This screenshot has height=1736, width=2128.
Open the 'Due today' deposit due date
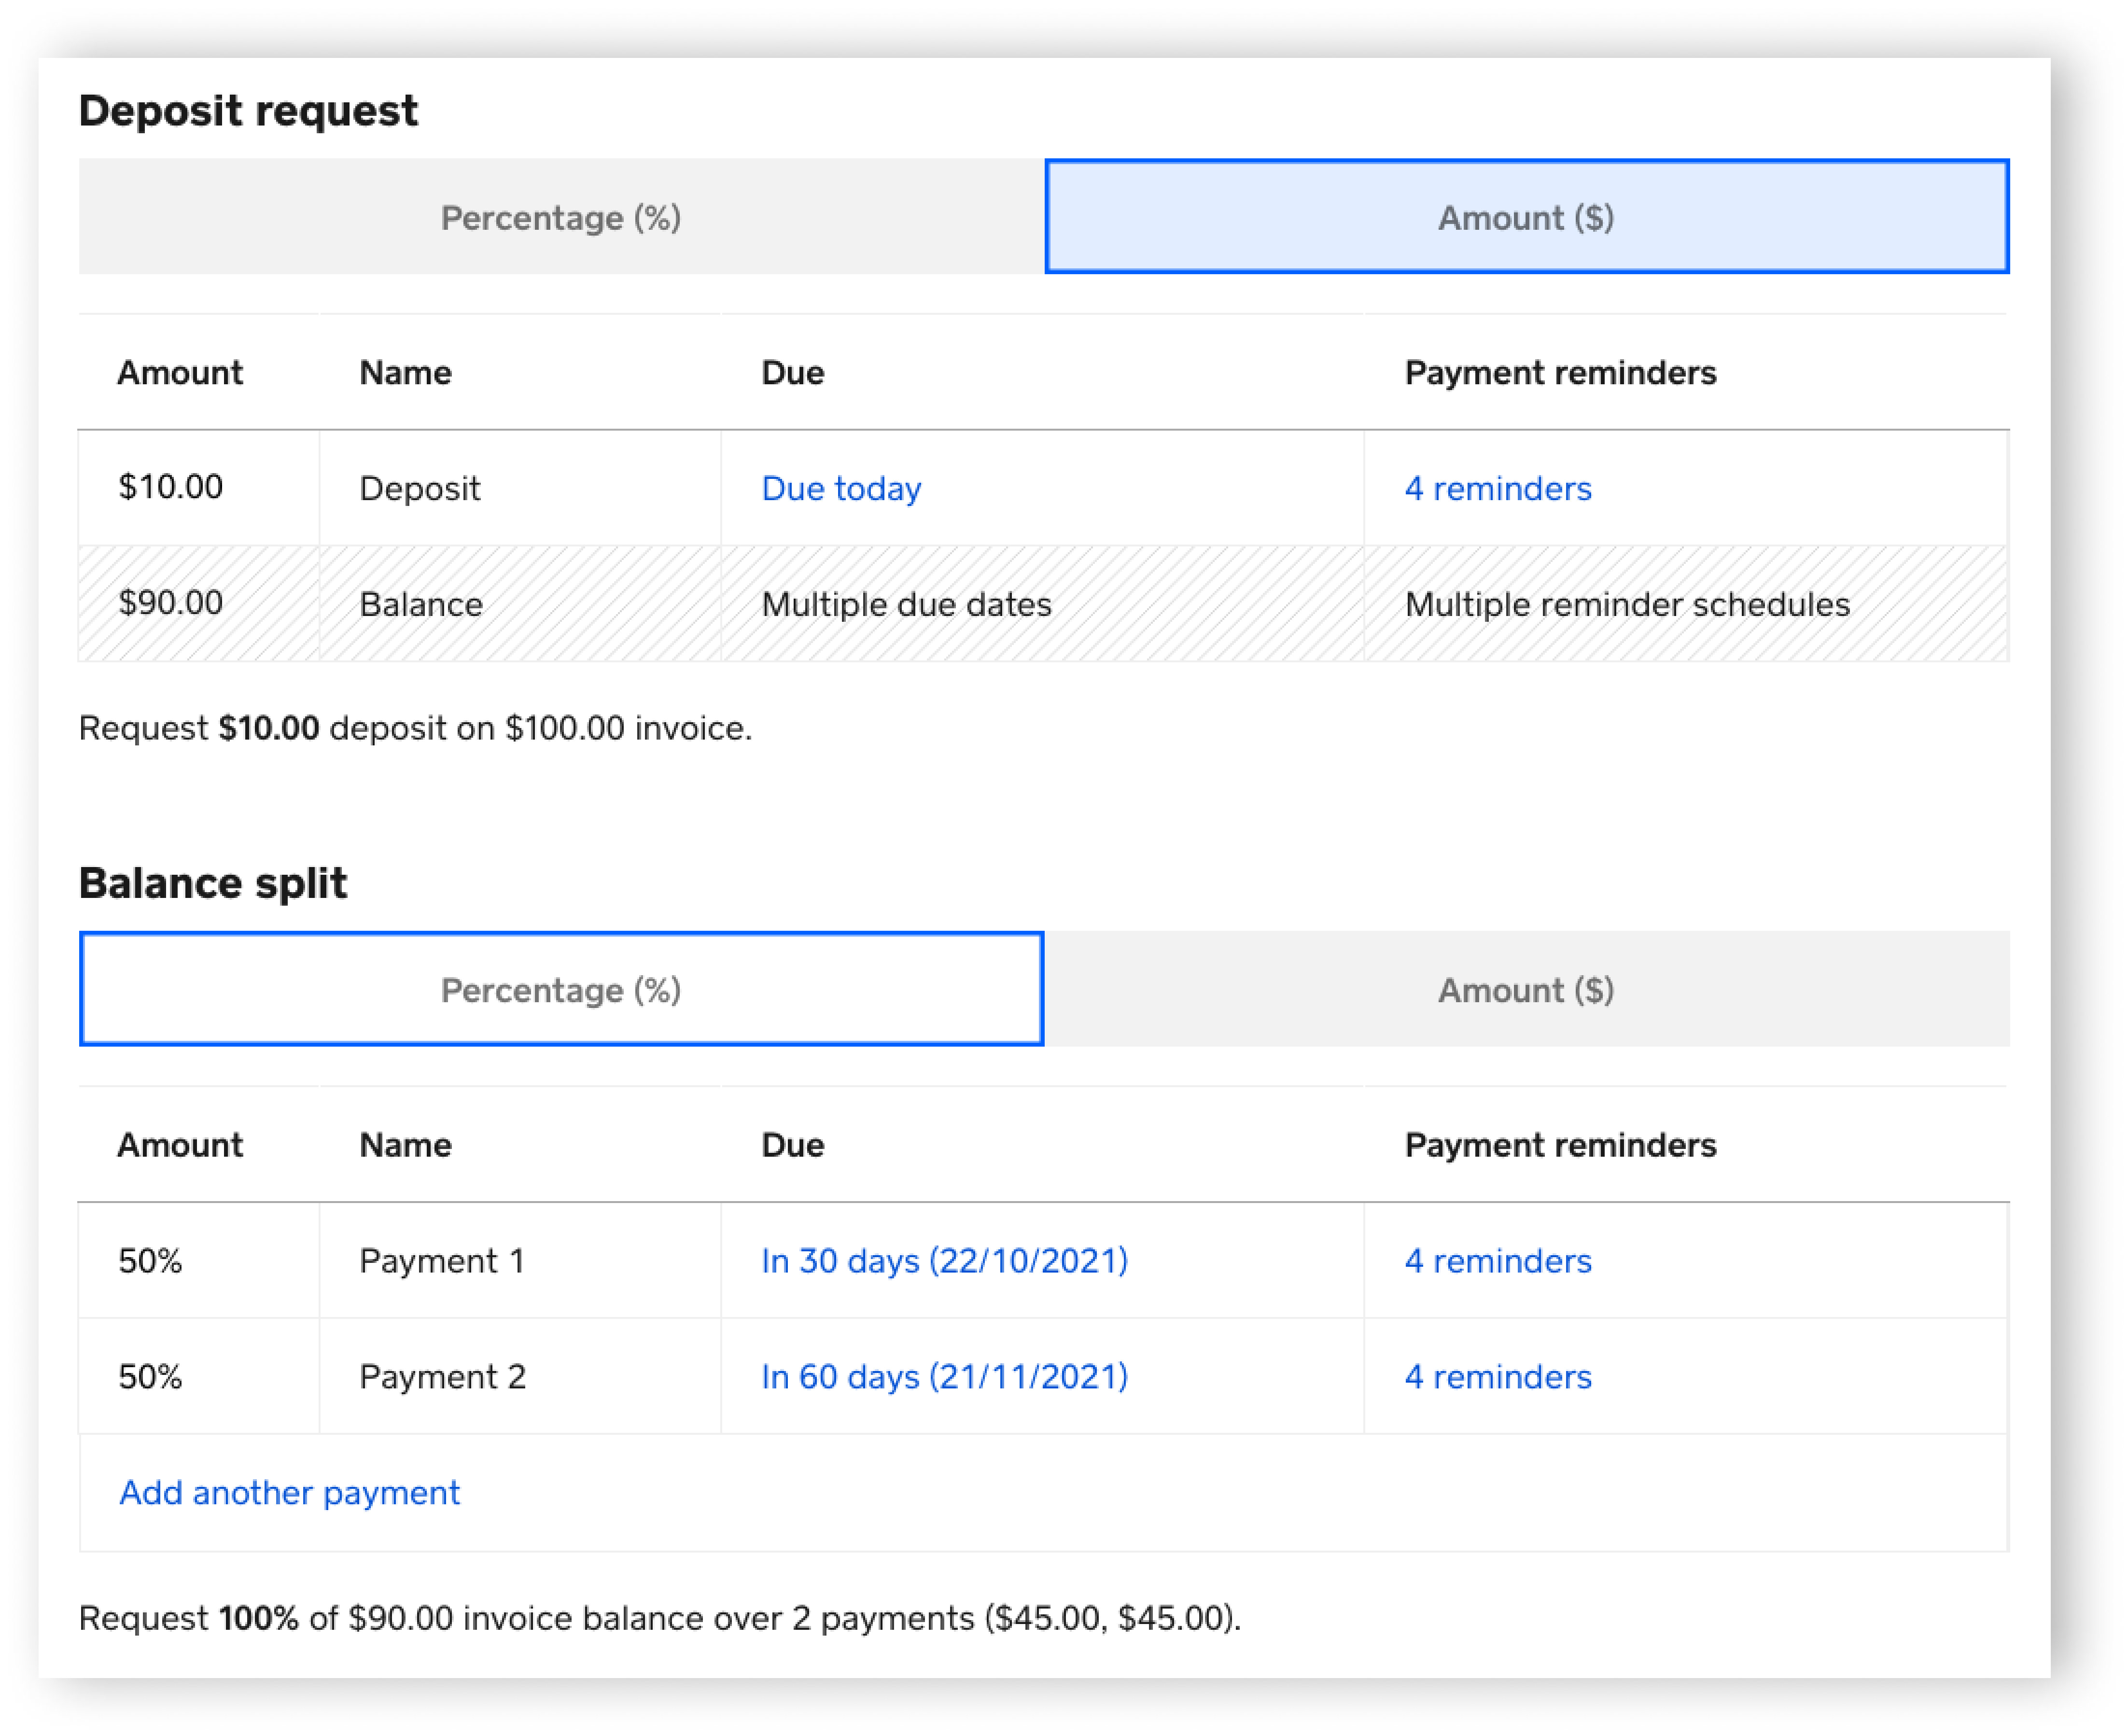click(841, 488)
